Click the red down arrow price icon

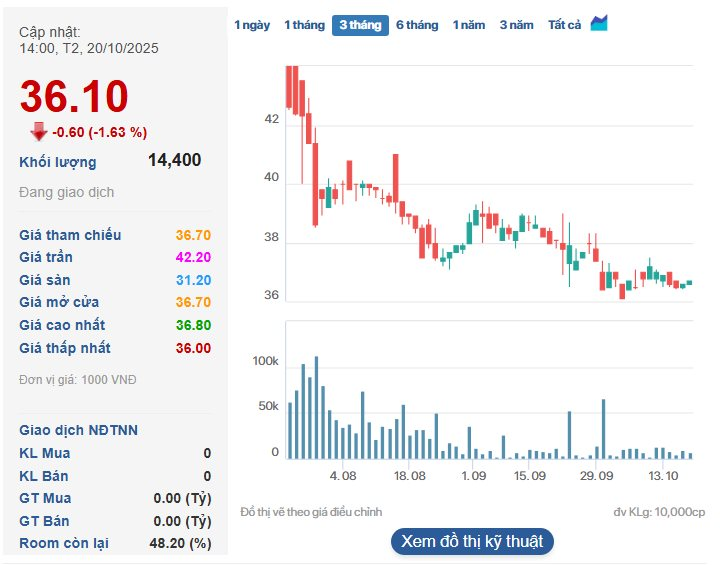[x=39, y=131]
